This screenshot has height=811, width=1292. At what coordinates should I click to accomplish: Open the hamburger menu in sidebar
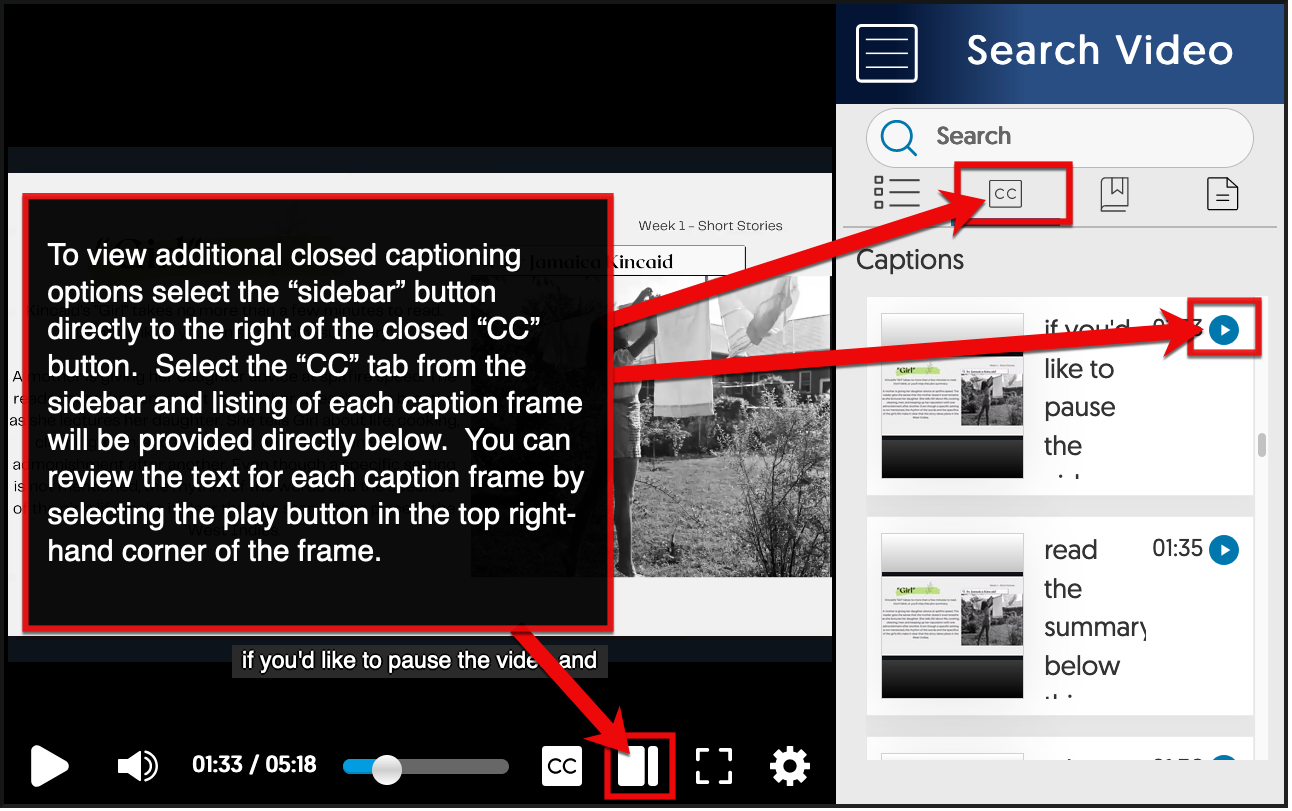tap(886, 53)
